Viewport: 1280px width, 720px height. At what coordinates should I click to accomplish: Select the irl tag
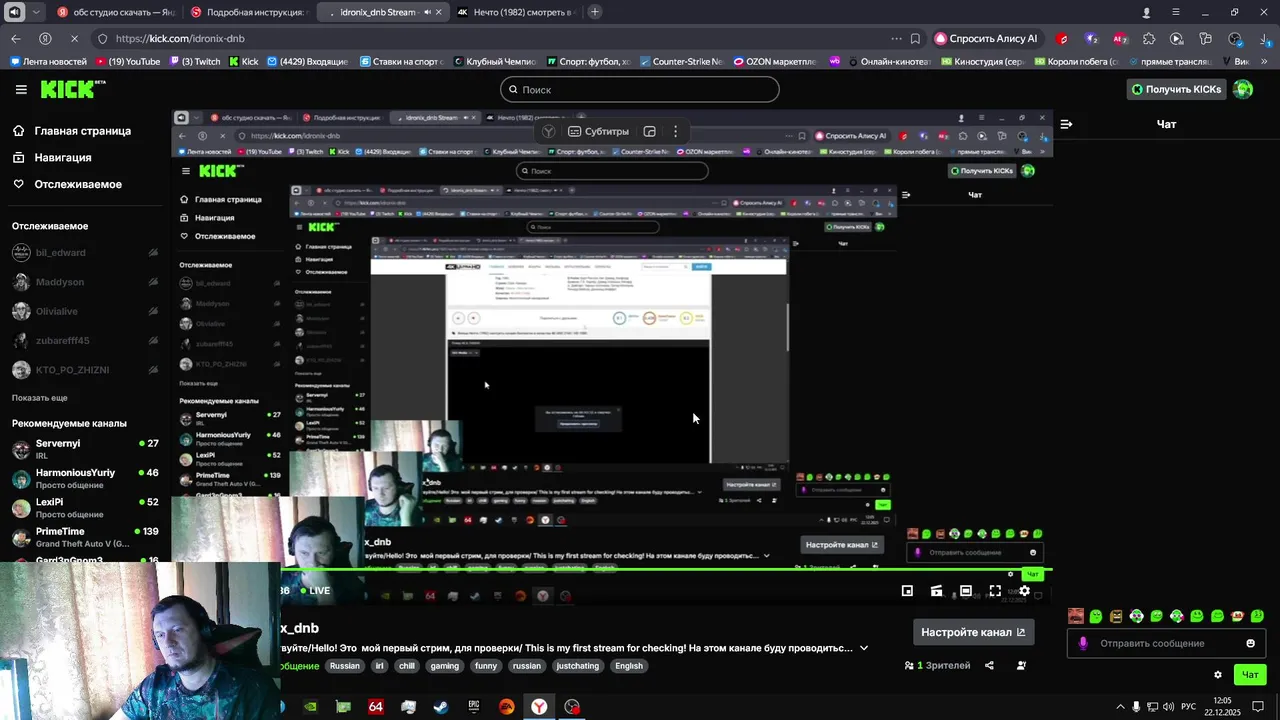[x=379, y=666]
